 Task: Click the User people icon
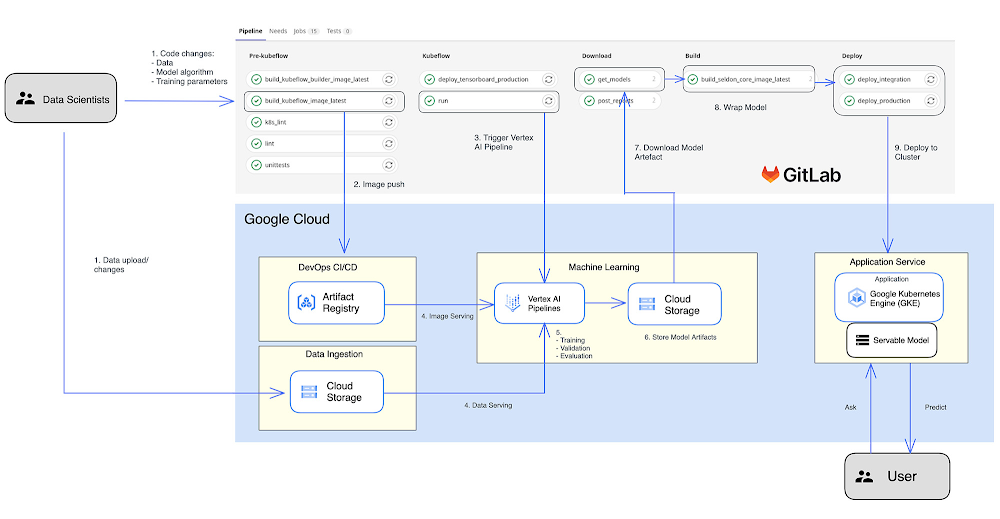(x=864, y=476)
